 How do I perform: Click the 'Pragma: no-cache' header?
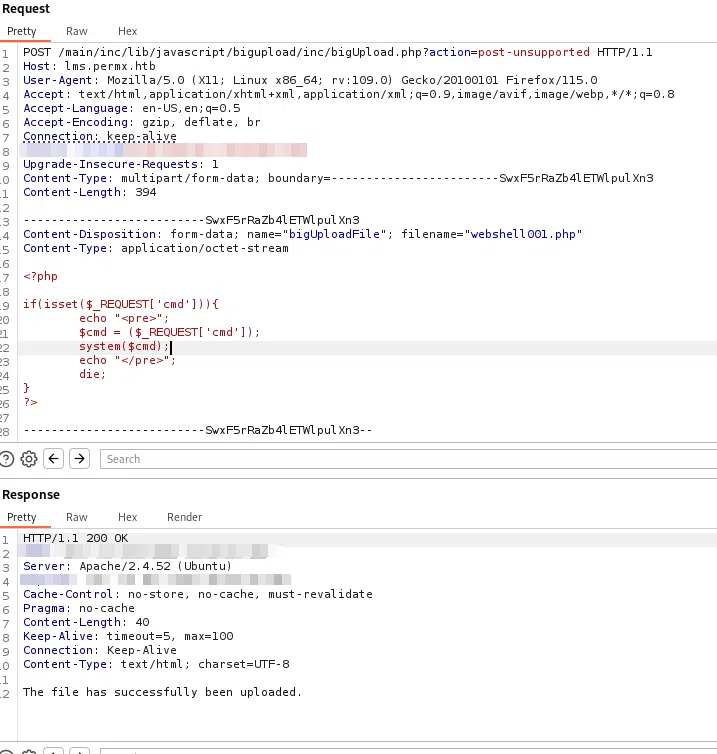point(79,608)
